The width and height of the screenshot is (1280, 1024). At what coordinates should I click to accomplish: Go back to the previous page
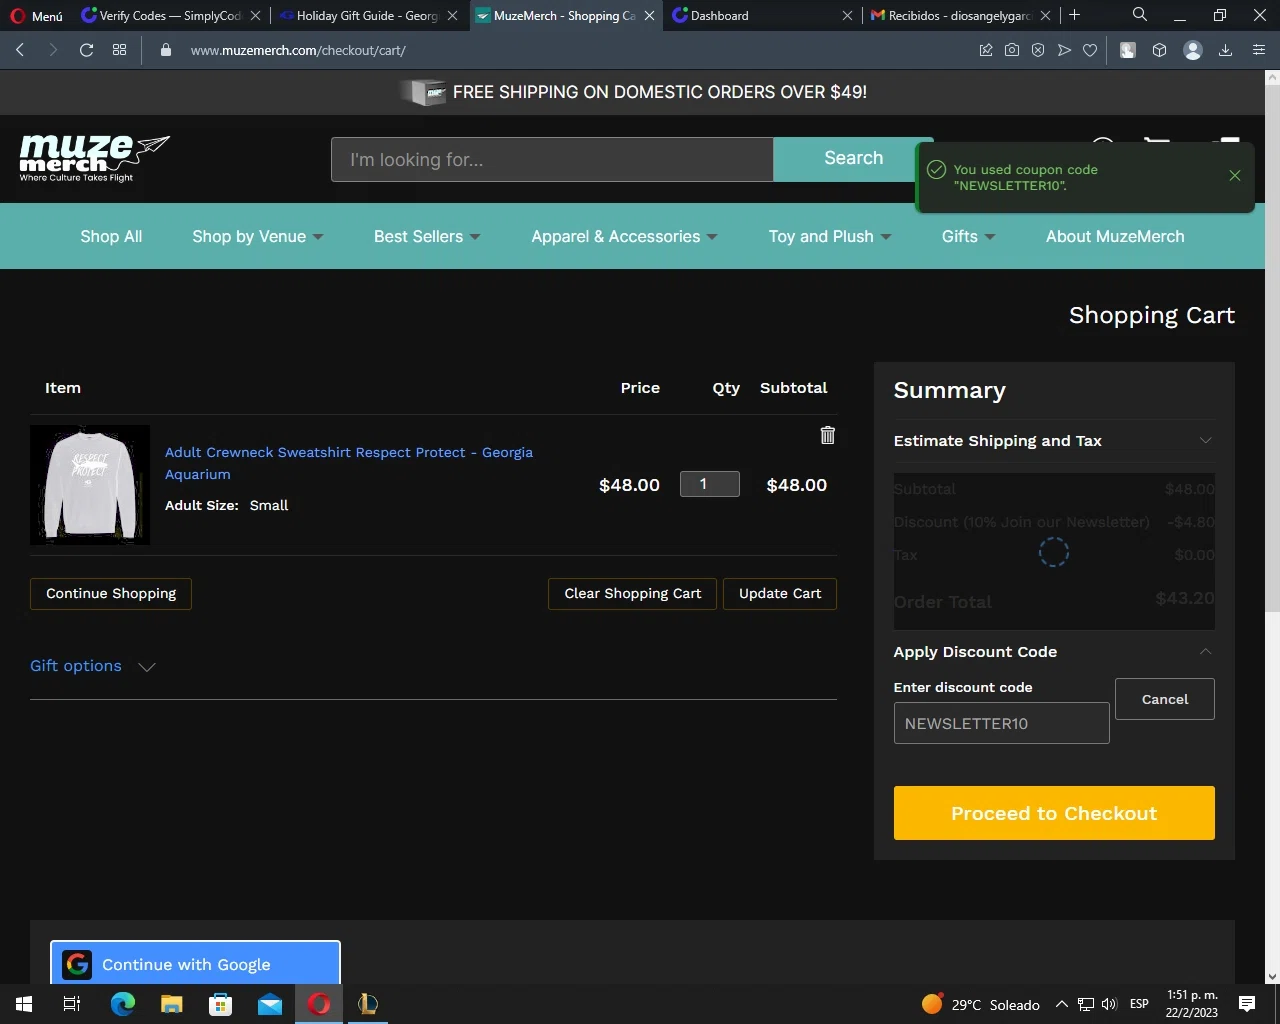(20, 50)
